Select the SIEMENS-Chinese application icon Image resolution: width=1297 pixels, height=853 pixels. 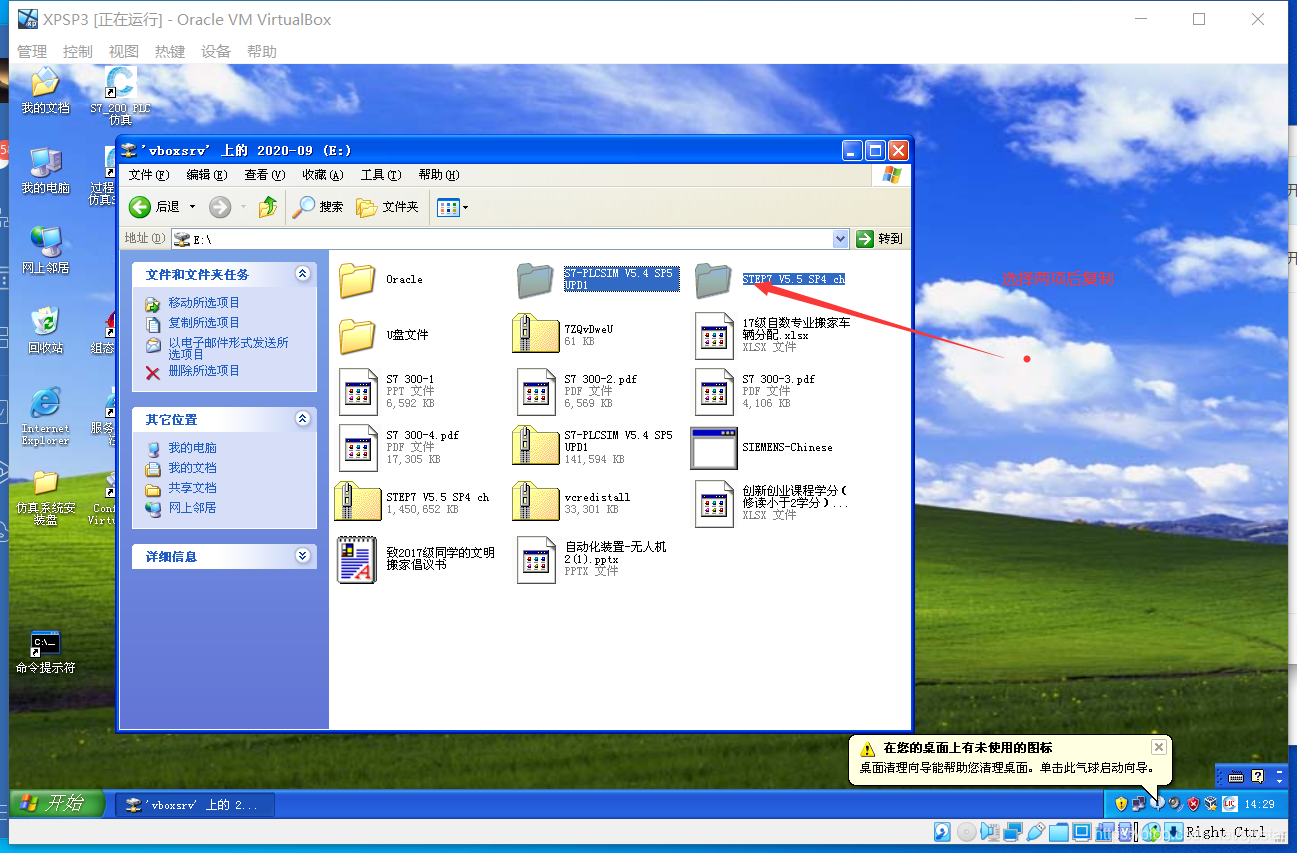point(714,447)
